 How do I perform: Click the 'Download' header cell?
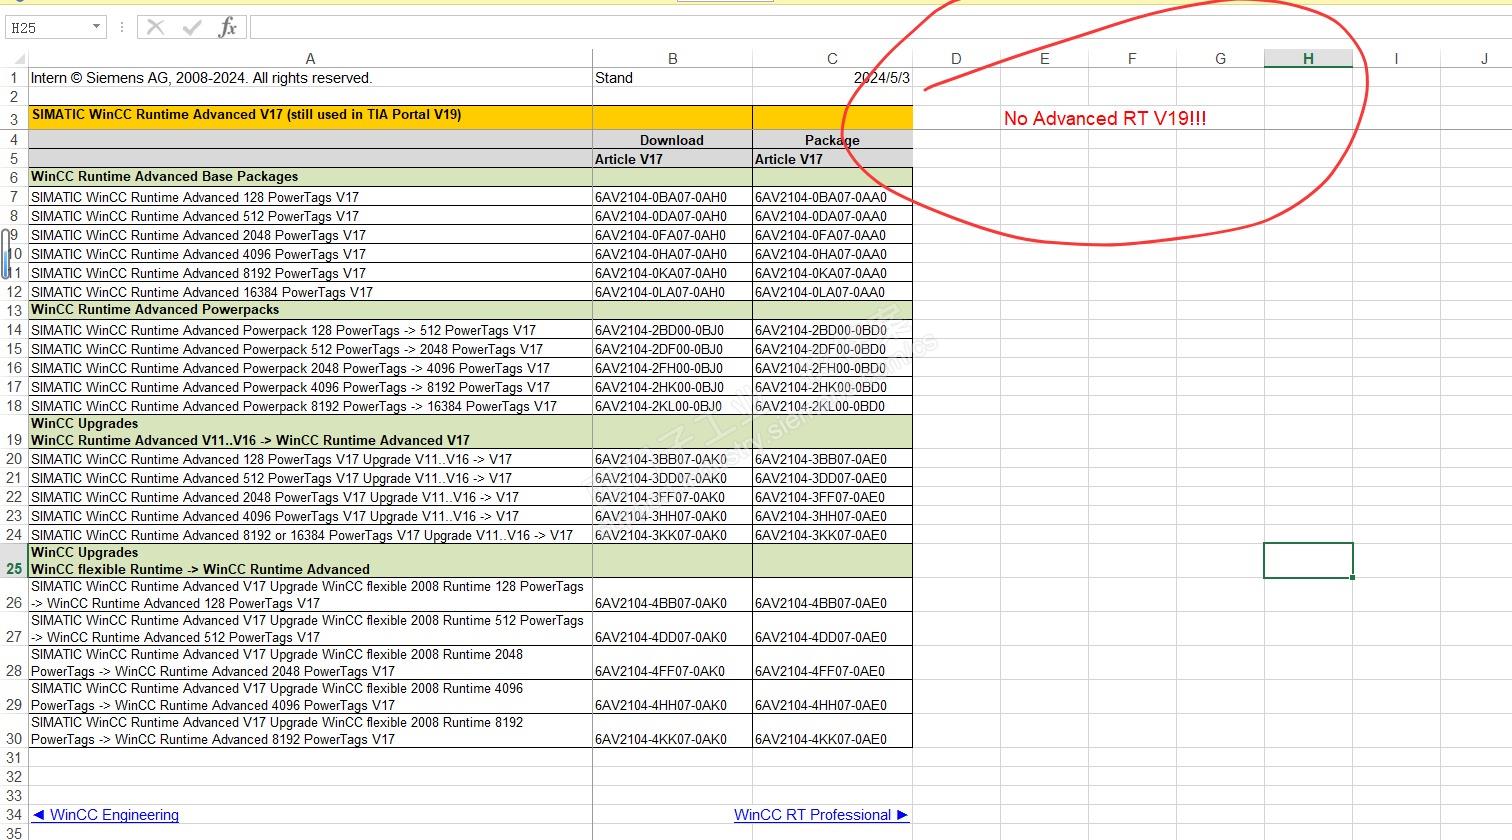click(x=672, y=140)
